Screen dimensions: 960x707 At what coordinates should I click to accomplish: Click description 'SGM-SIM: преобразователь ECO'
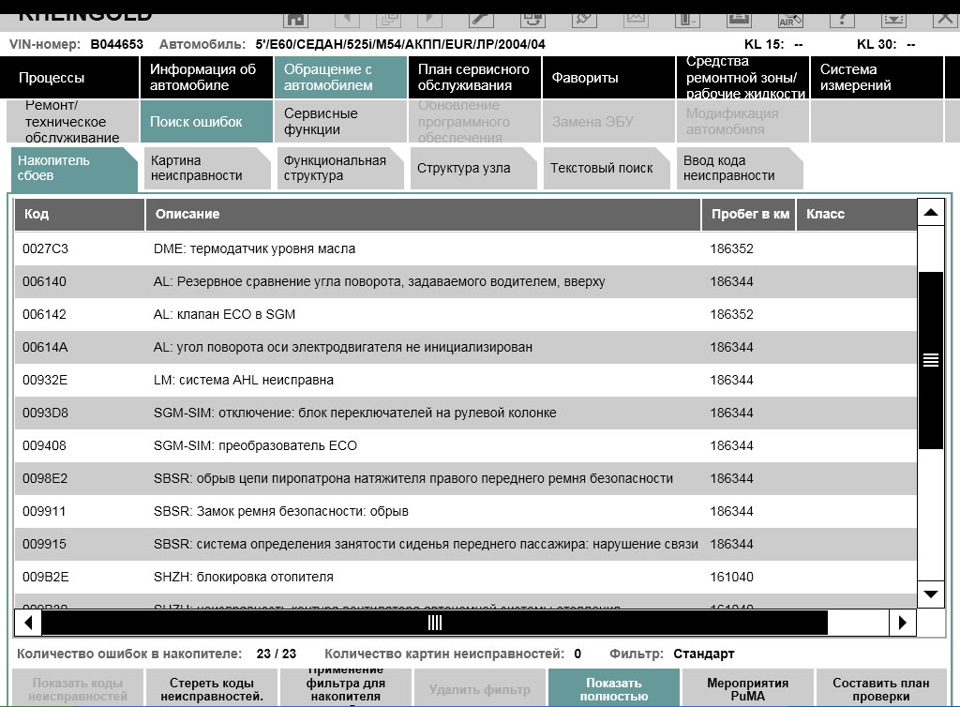point(255,446)
